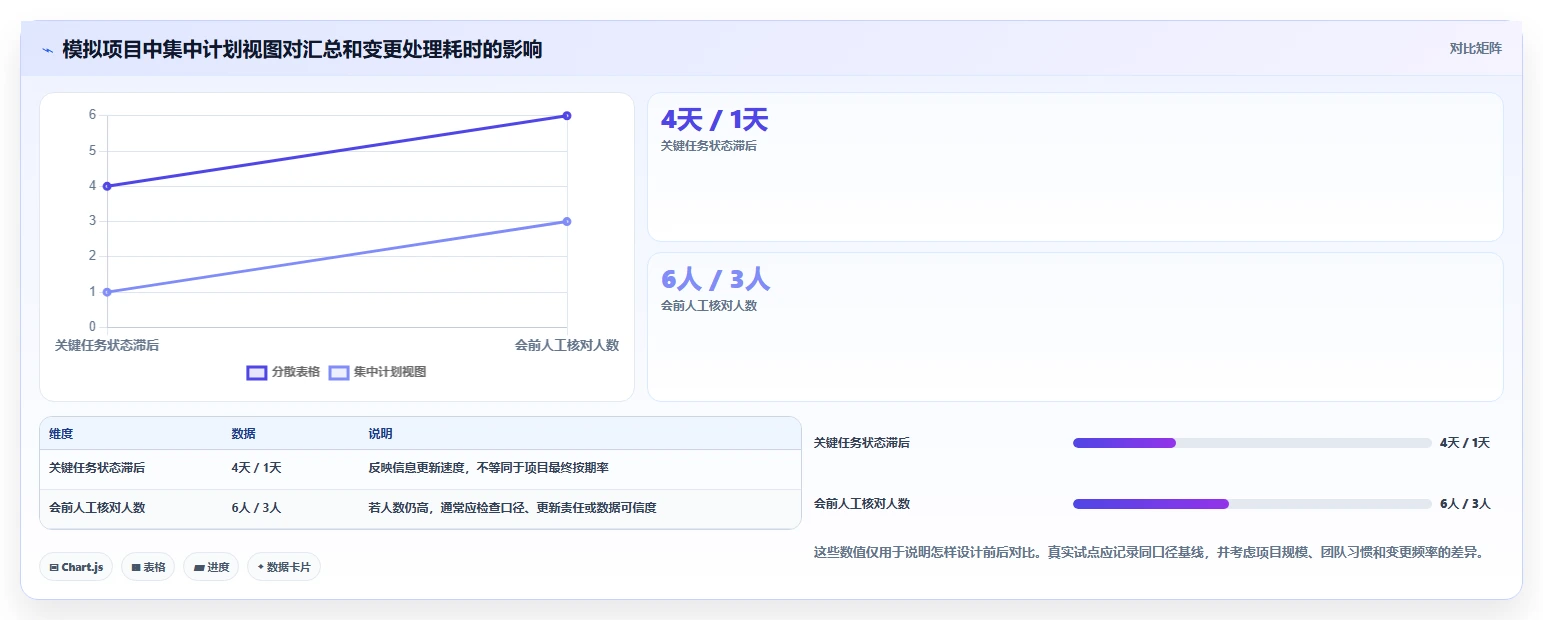Click table cell 4天 / 1天
Screen dimensions: 1543x620
pyautogui.click(x=256, y=468)
